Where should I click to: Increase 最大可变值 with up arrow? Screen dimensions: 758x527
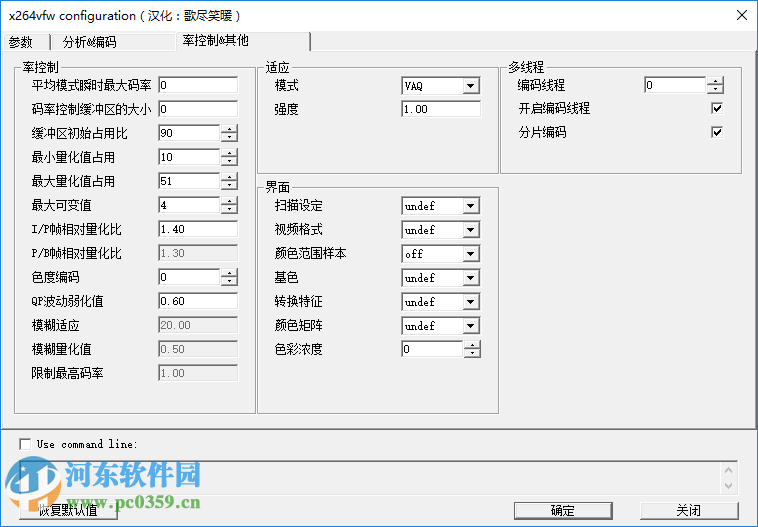[x=229, y=201]
